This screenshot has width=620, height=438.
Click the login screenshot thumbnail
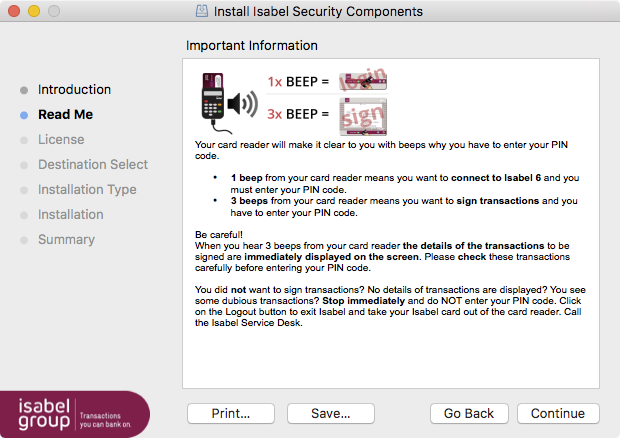[x=363, y=80]
